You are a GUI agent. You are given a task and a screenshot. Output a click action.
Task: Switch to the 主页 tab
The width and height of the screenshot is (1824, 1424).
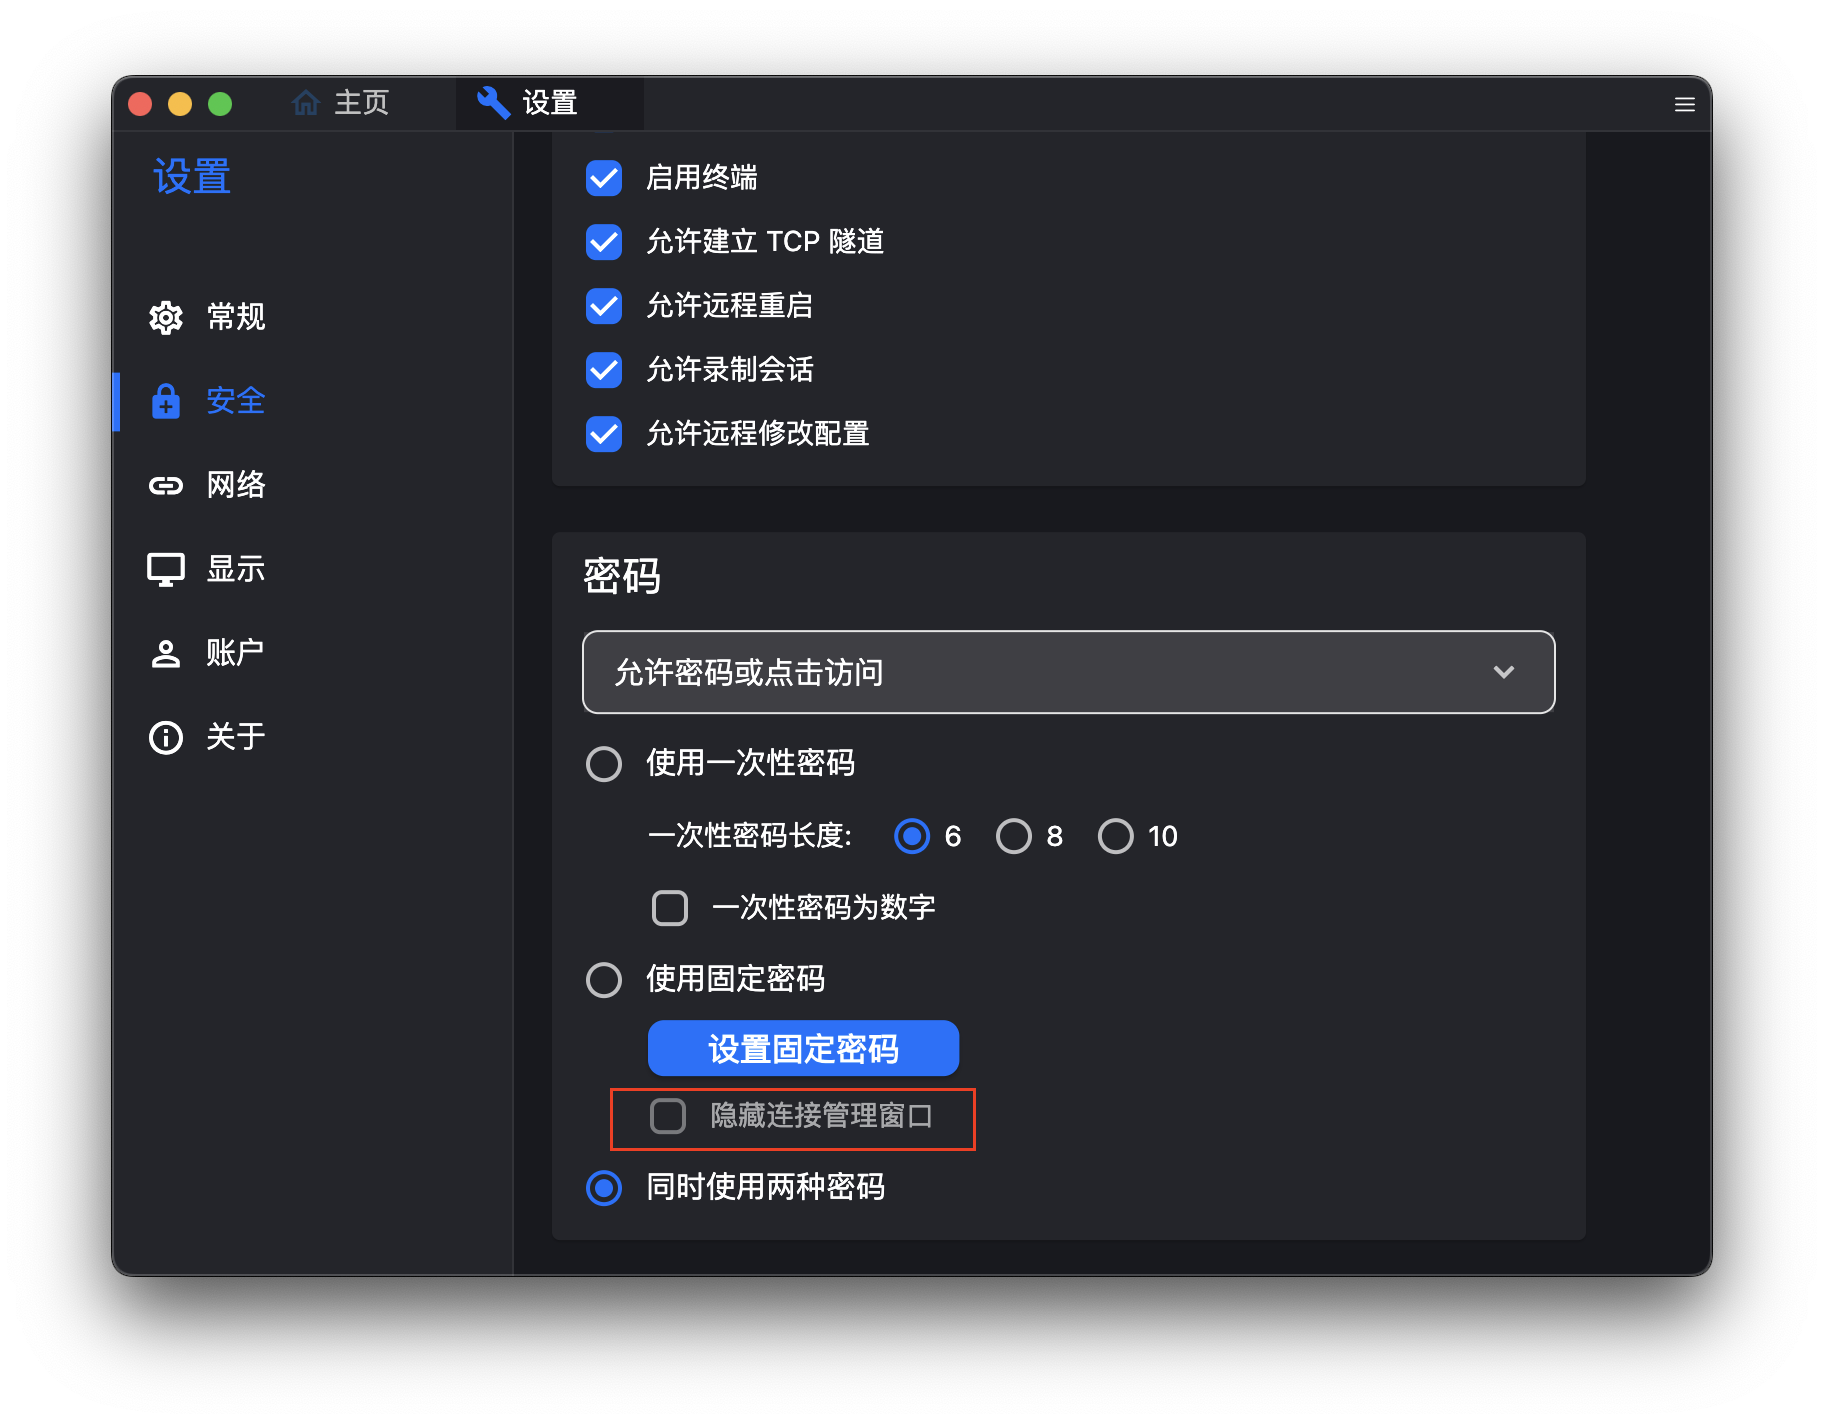(x=360, y=103)
